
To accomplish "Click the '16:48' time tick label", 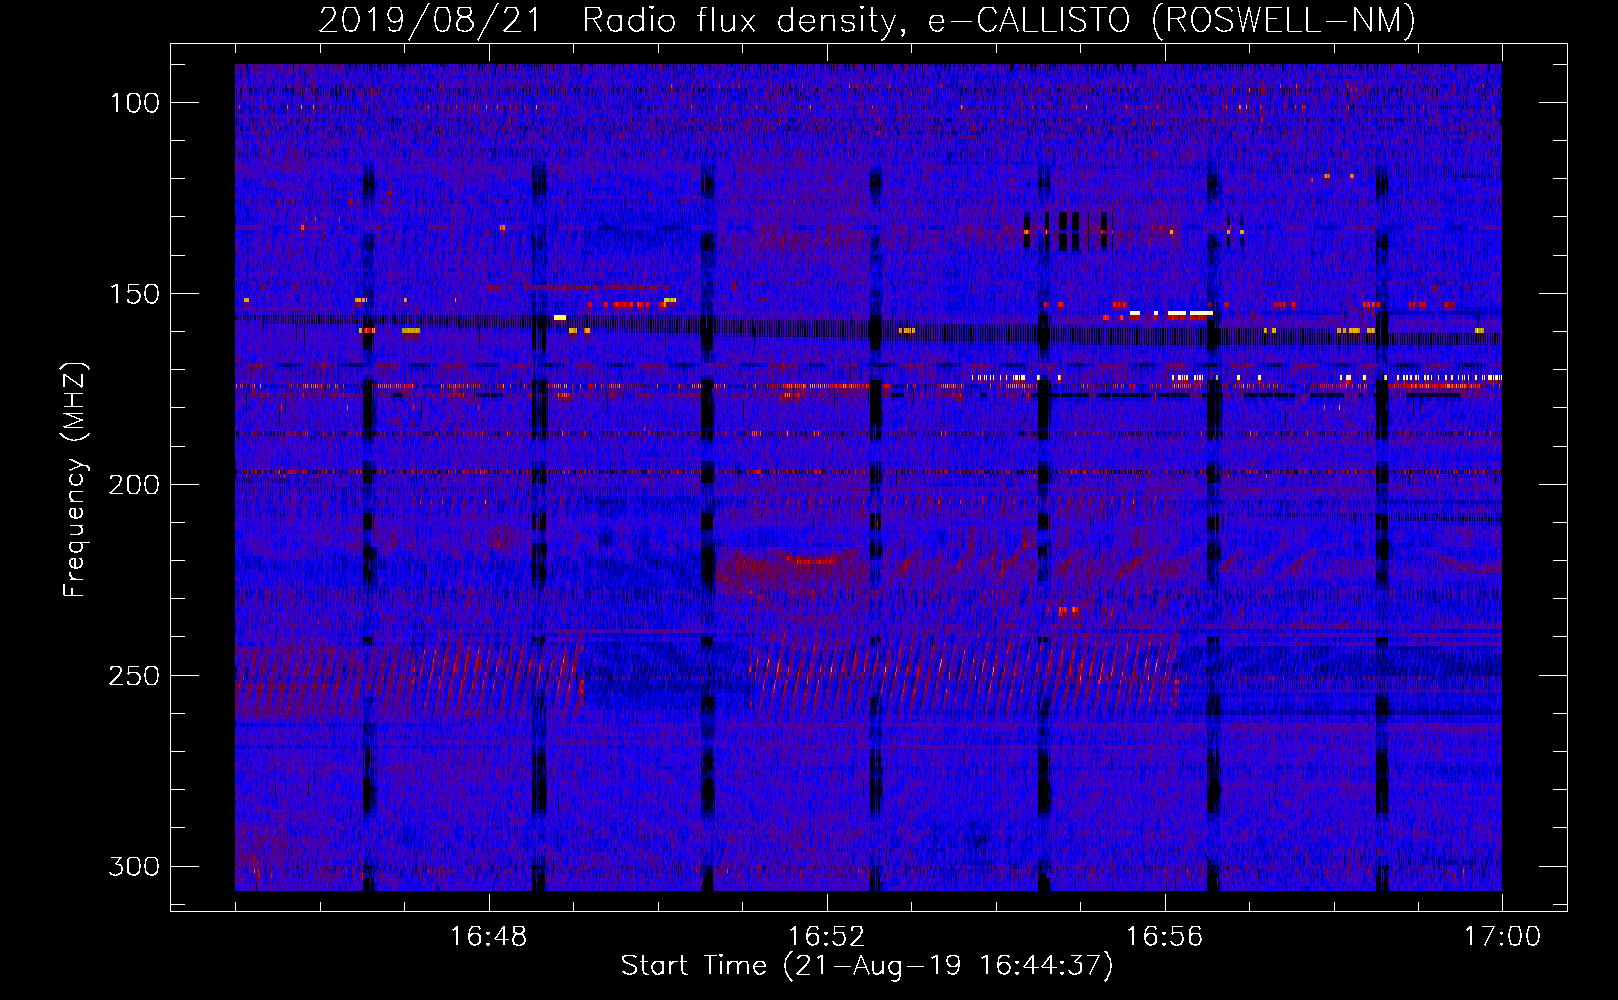I will 488,937.
